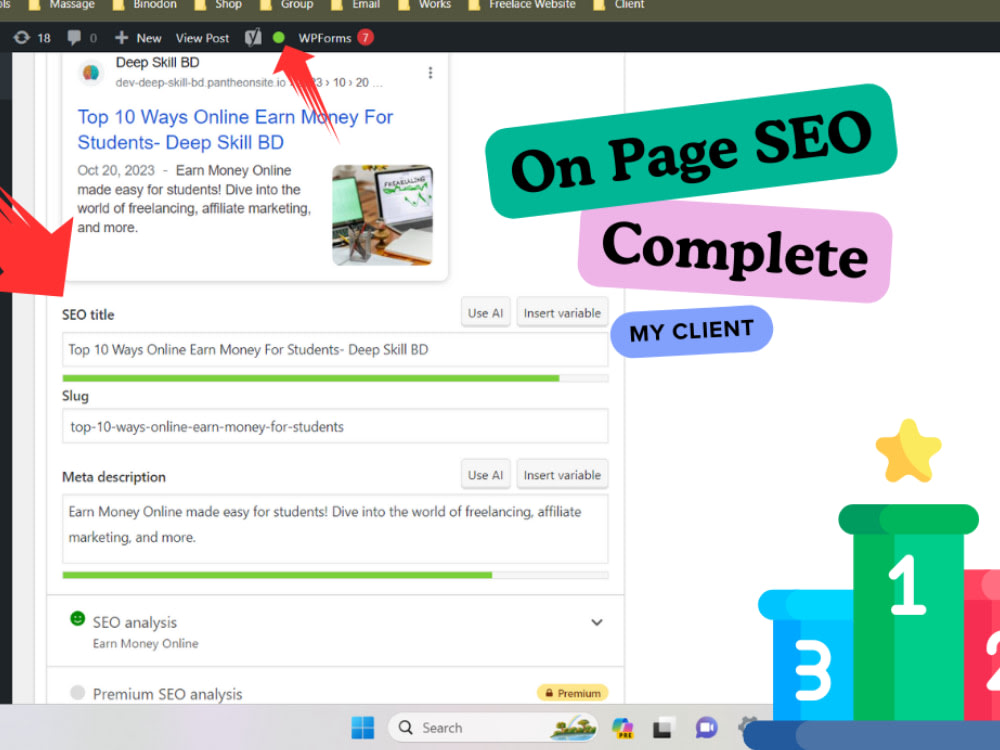Click the SEO analysis chevron arrow
Image resolution: width=1000 pixels, height=750 pixels.
pyautogui.click(x=597, y=622)
